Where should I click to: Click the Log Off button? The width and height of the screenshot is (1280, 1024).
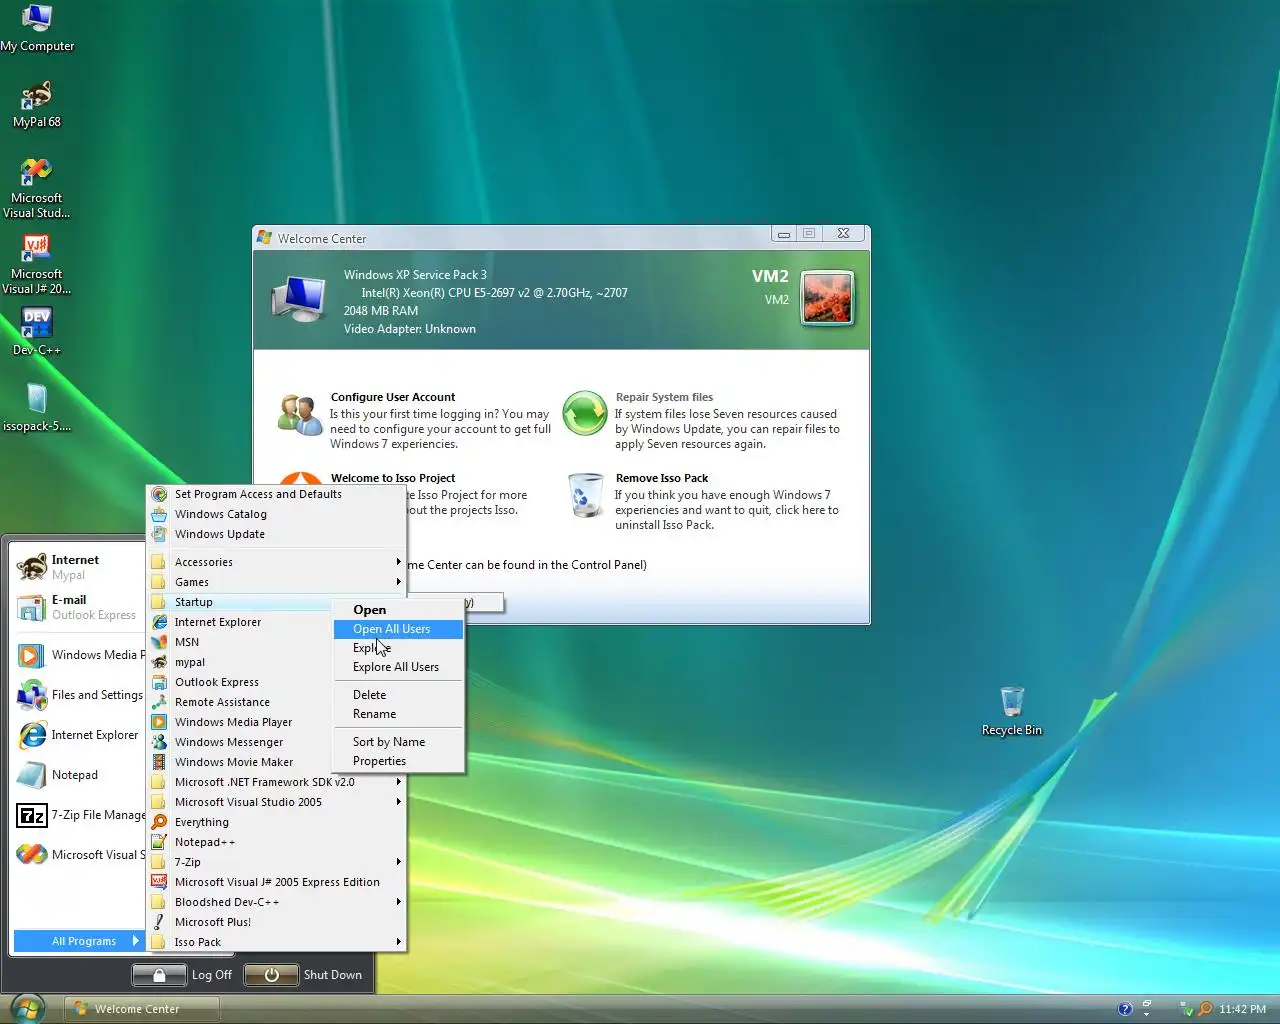(183, 975)
